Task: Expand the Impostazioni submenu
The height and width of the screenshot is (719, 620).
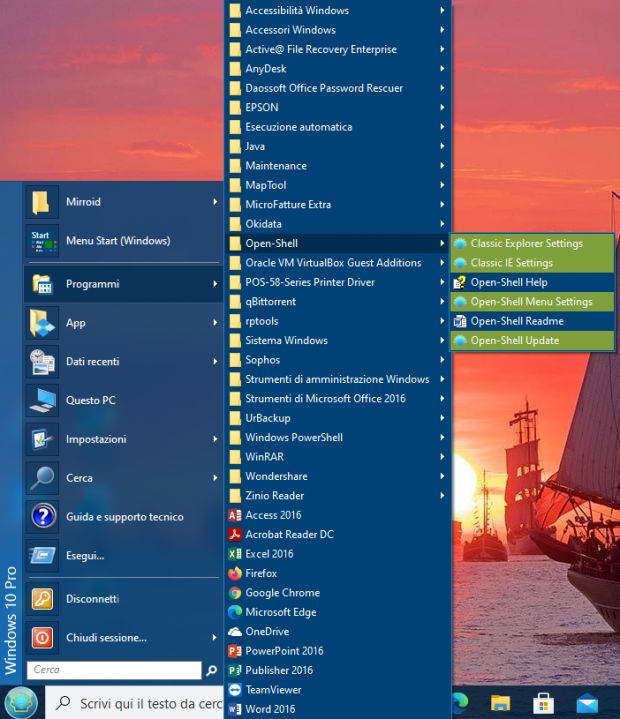Action: pyautogui.click(x=123, y=439)
